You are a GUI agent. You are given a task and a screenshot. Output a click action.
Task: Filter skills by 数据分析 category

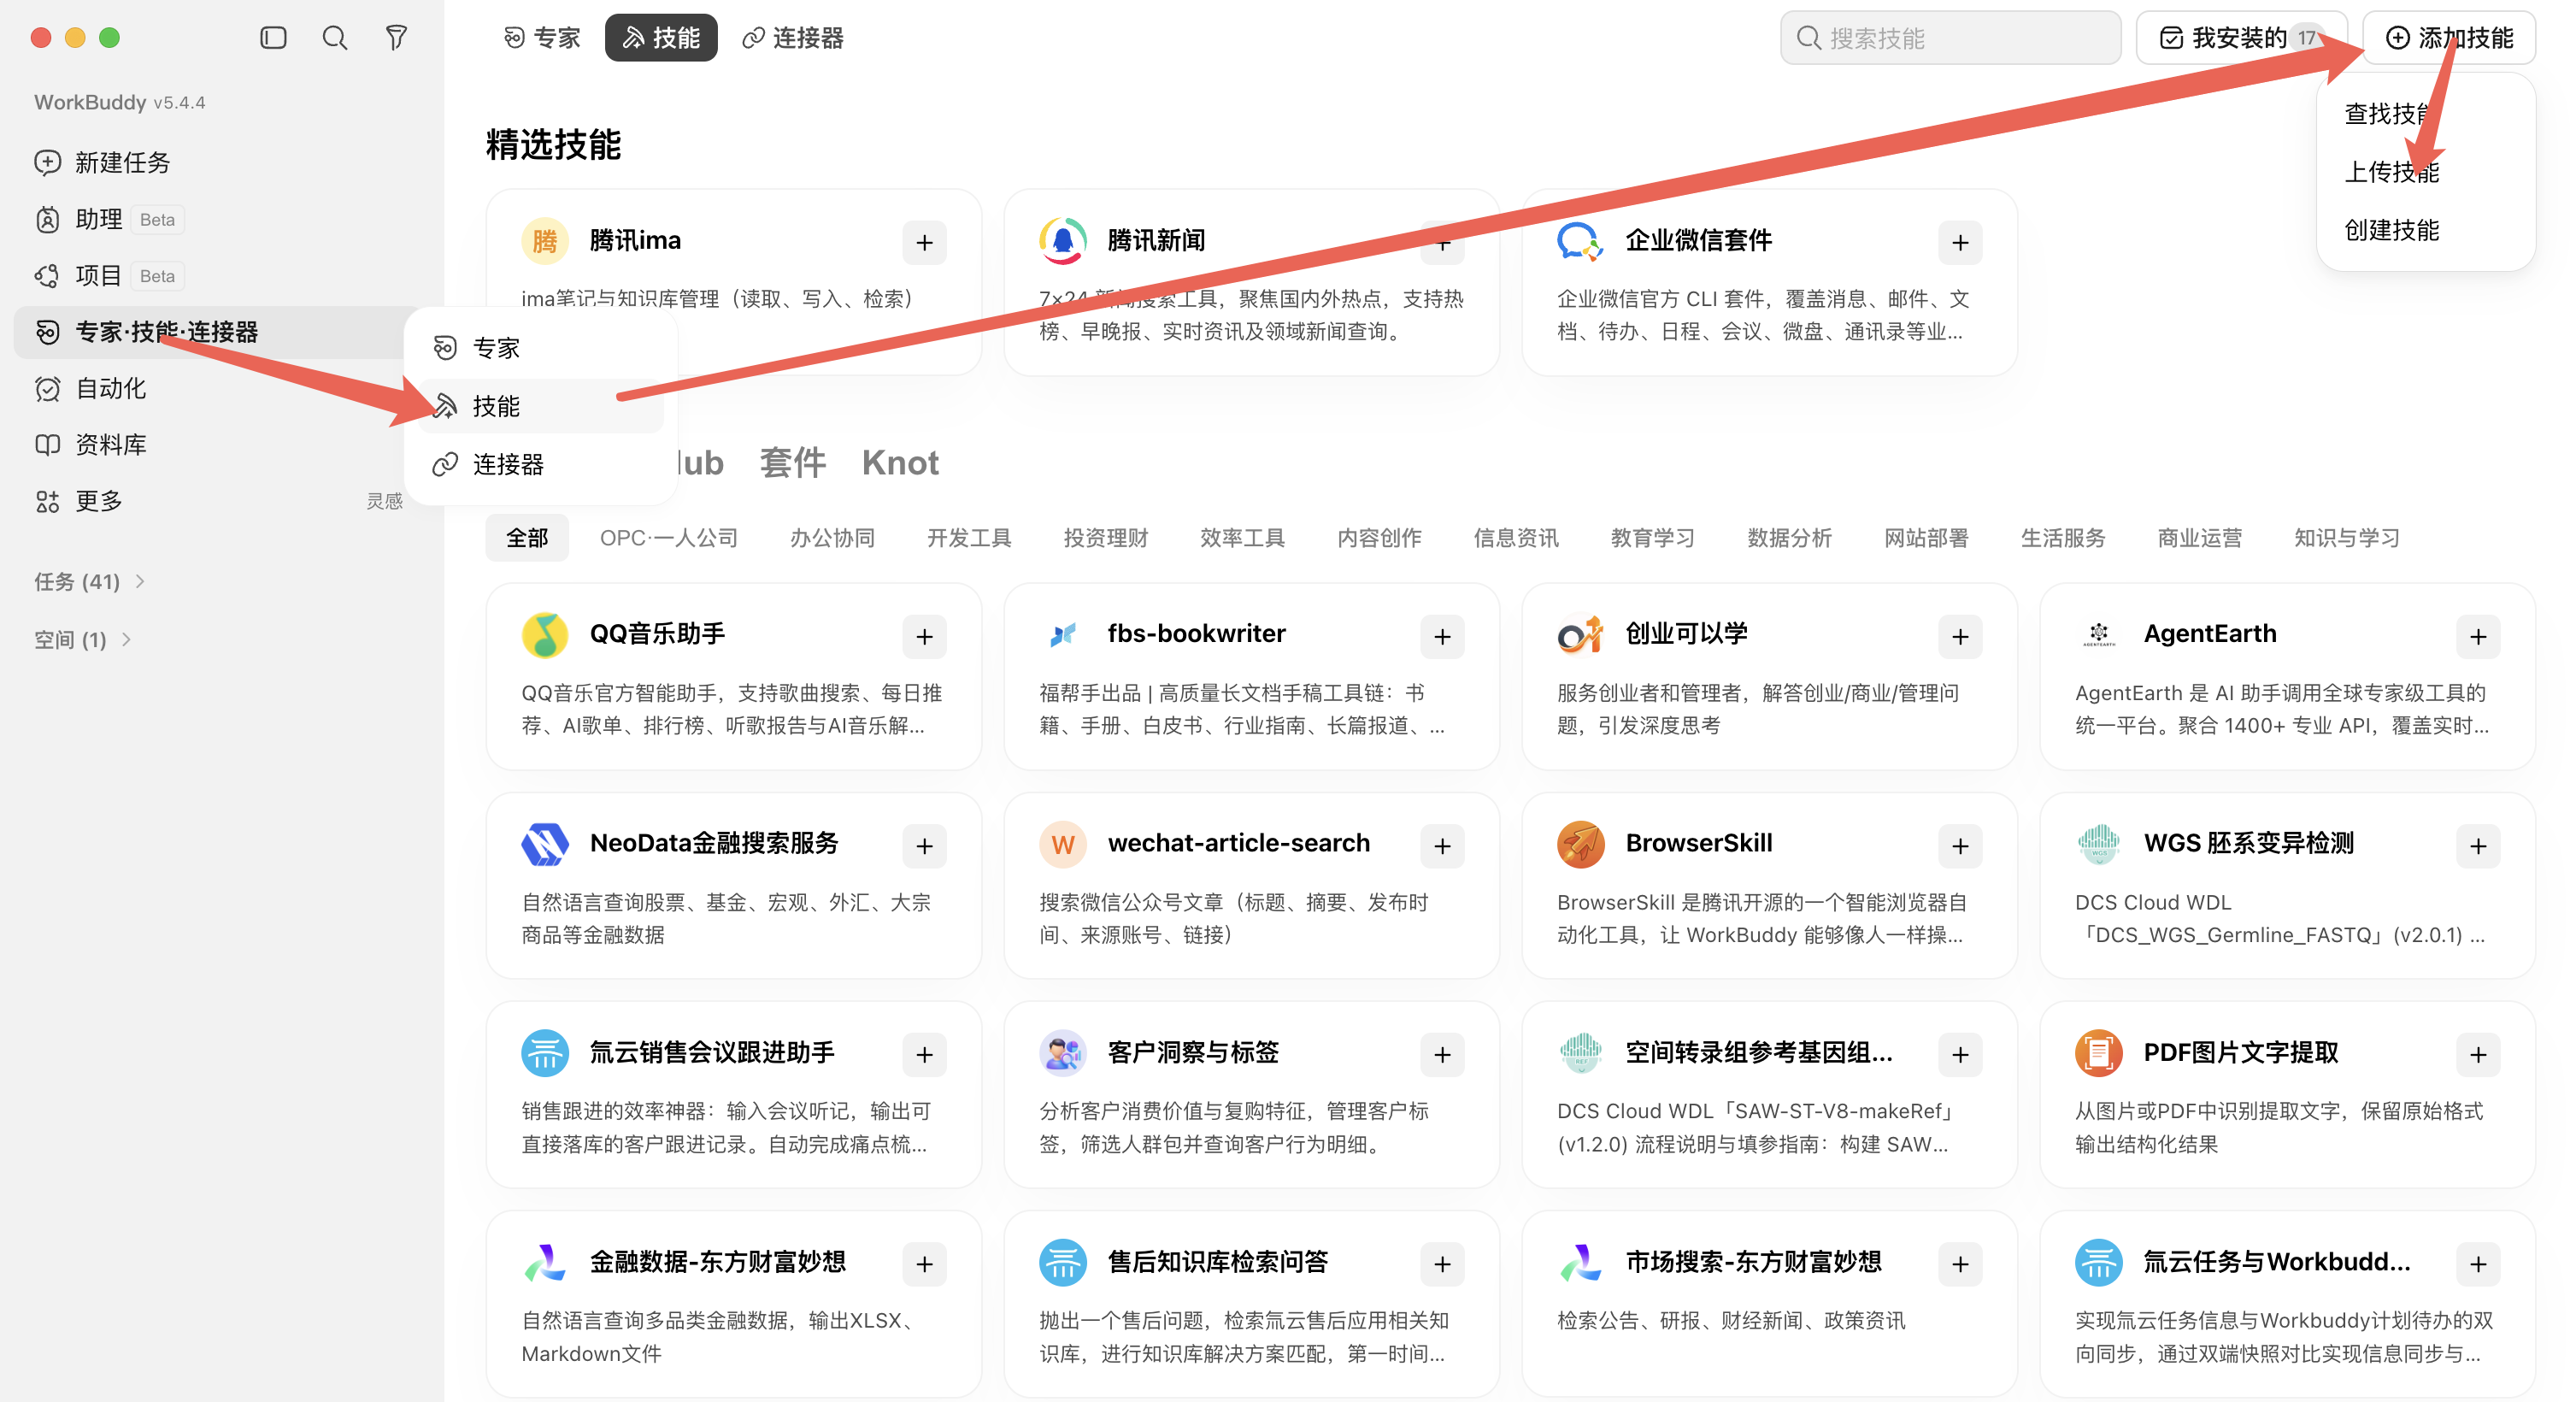click(1789, 538)
